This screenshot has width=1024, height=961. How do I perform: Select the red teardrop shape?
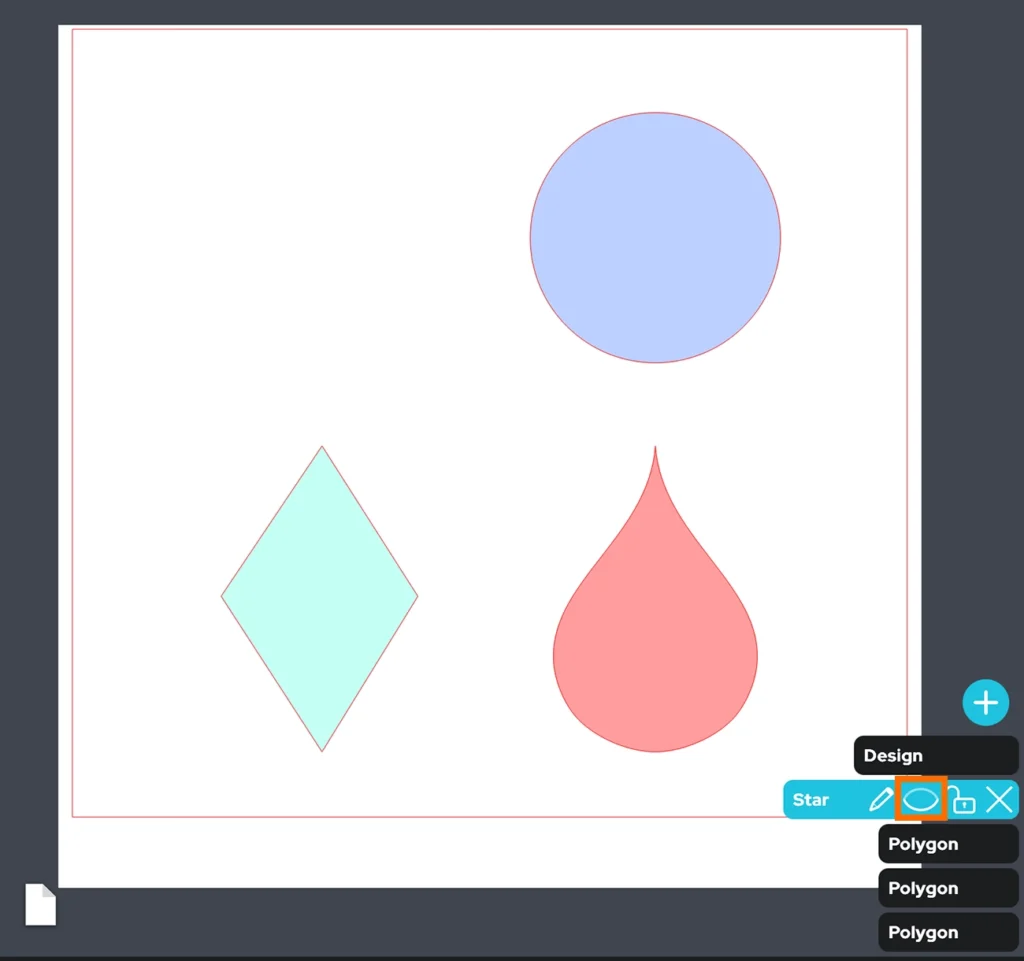[655, 650]
